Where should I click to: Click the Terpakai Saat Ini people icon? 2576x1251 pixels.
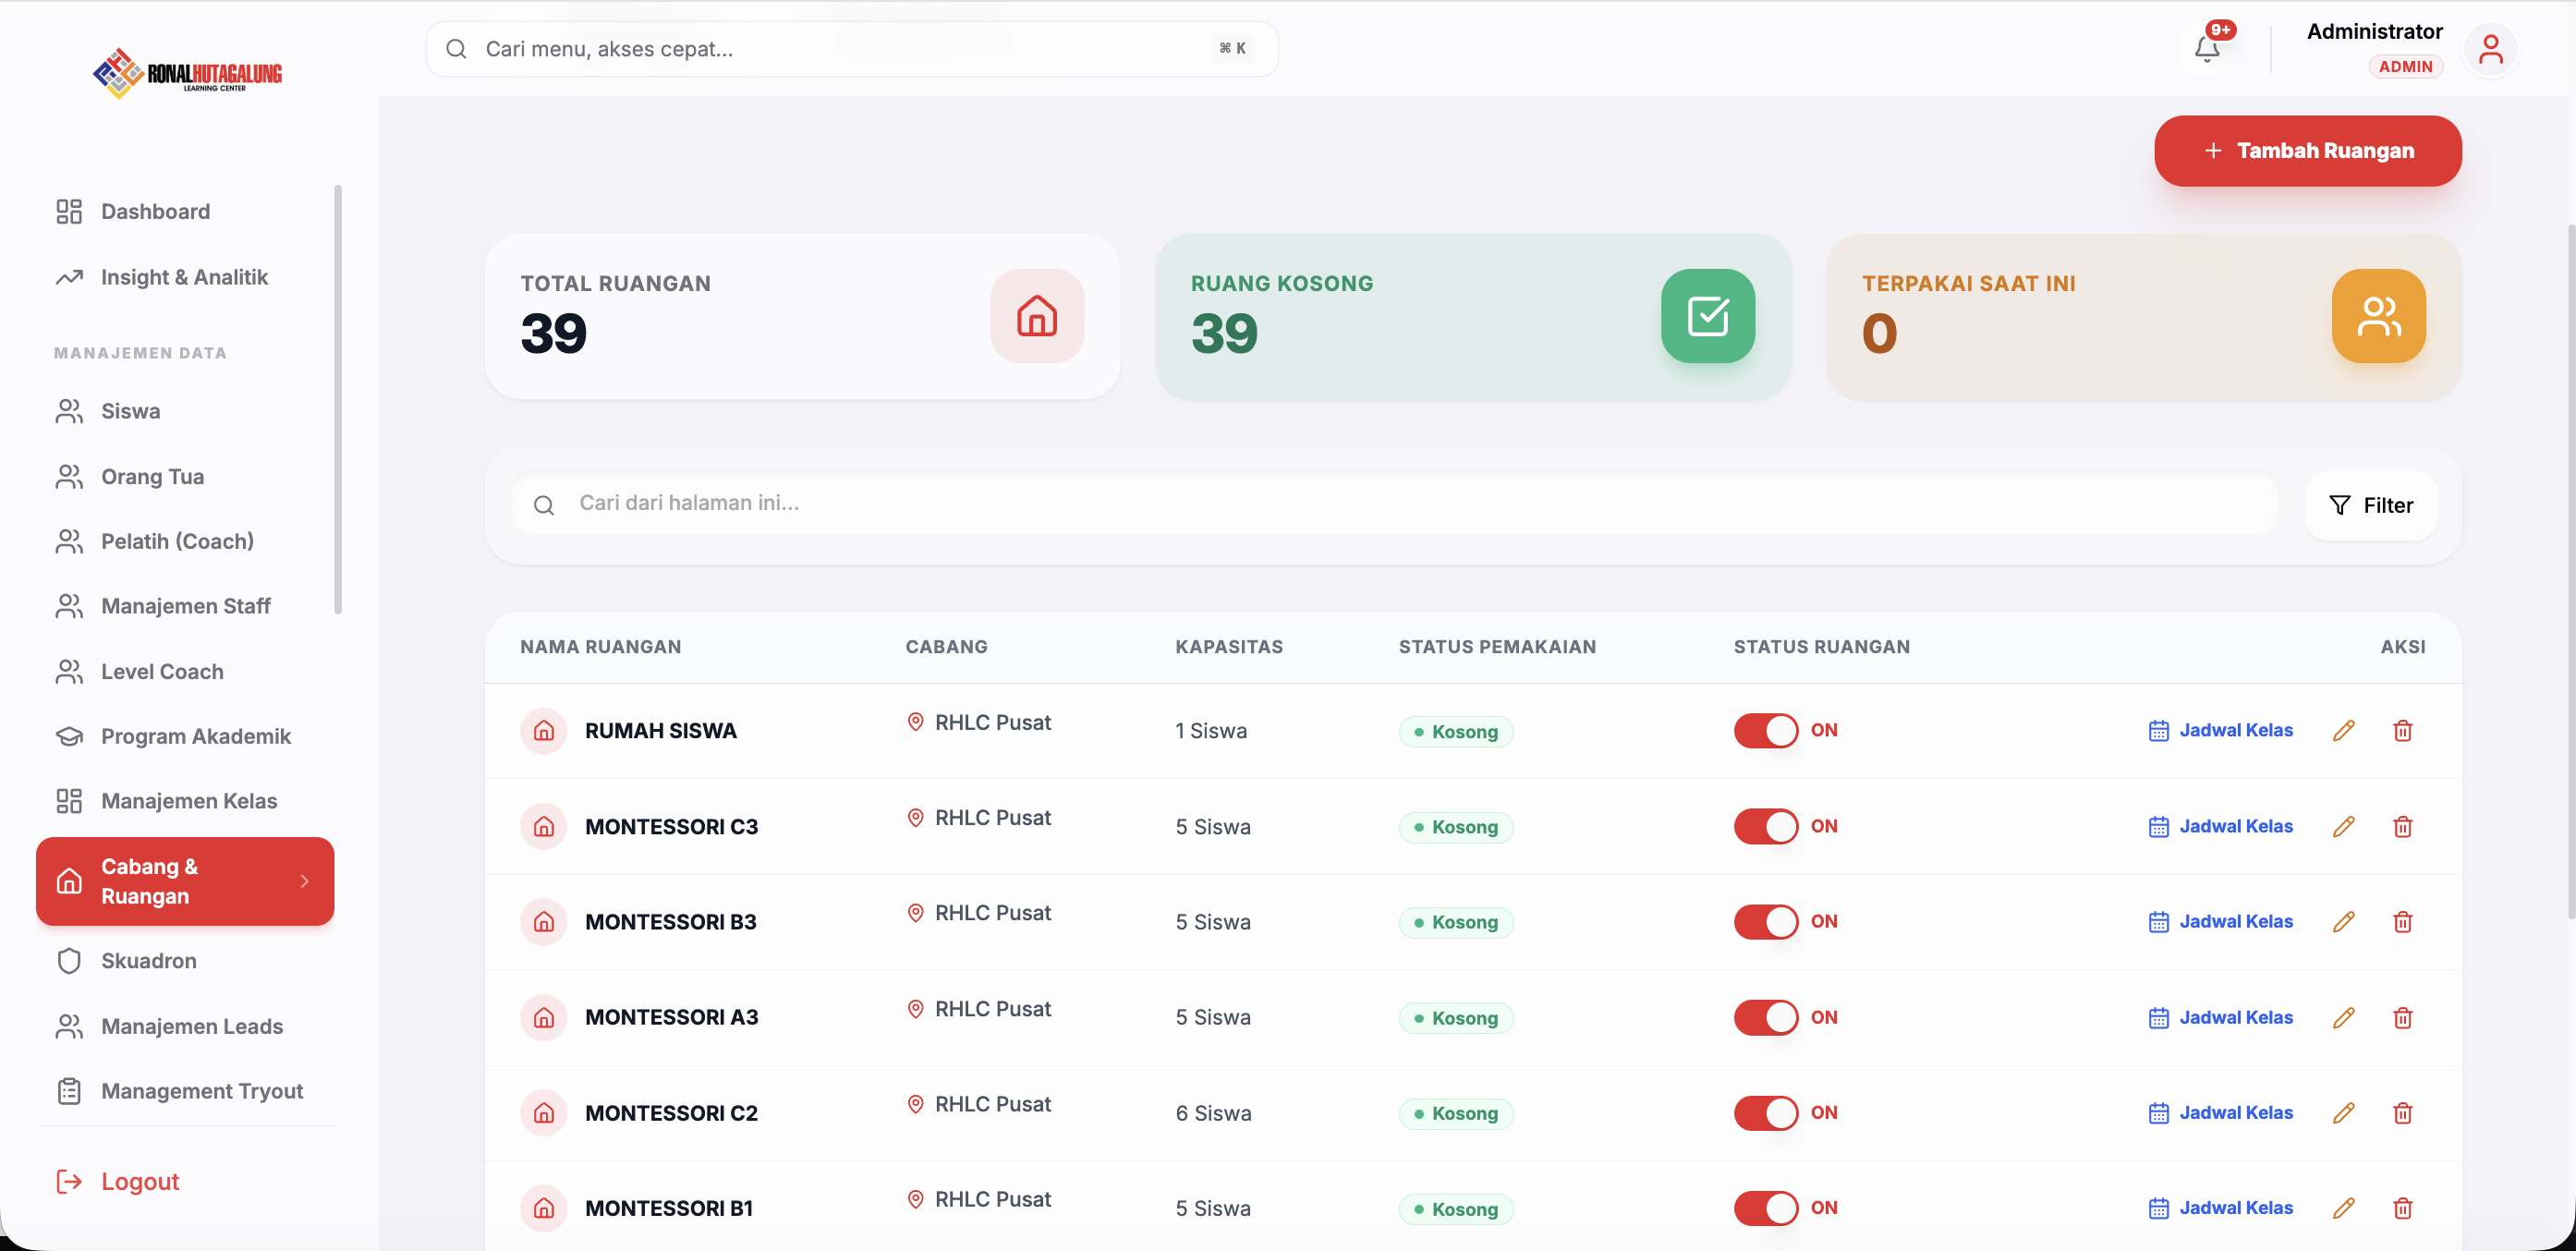click(2378, 316)
